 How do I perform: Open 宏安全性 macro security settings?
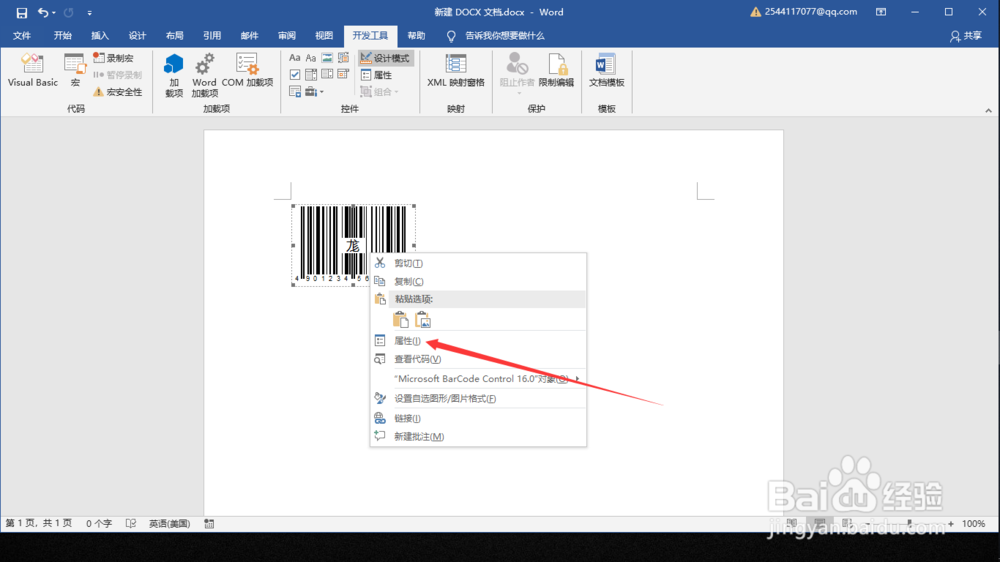118,92
